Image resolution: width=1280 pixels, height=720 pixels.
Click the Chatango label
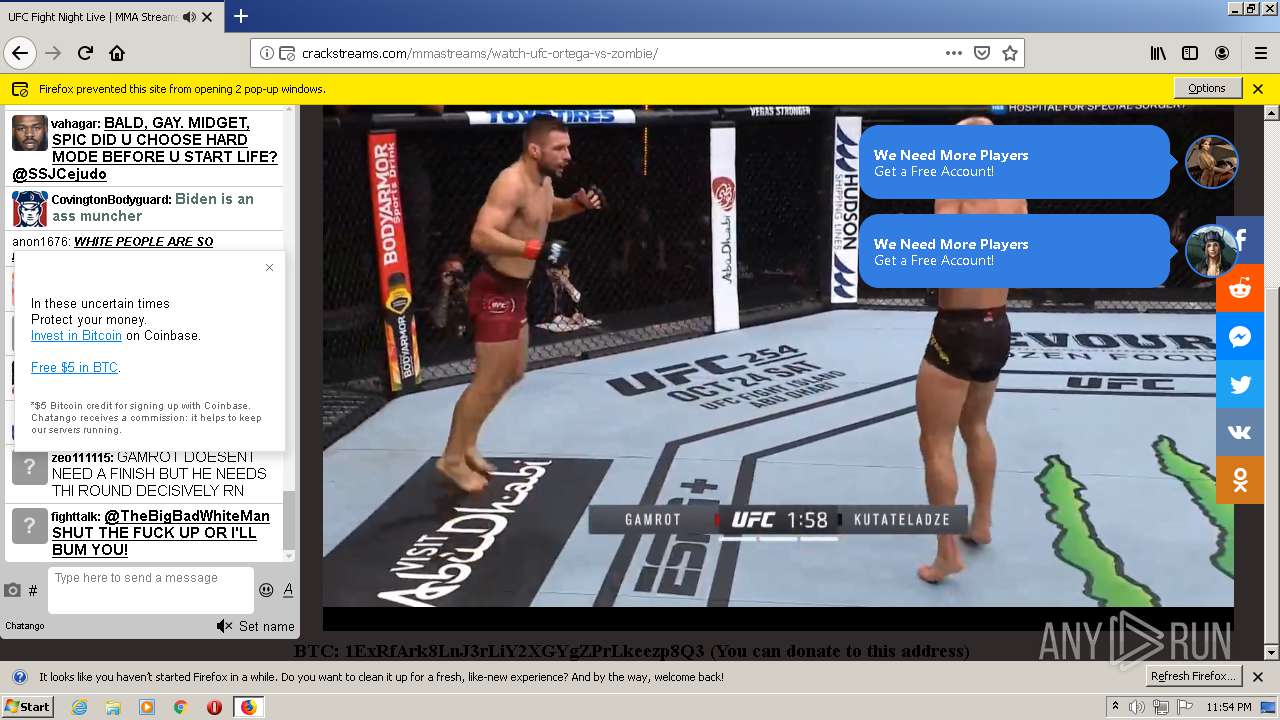tap(25, 626)
